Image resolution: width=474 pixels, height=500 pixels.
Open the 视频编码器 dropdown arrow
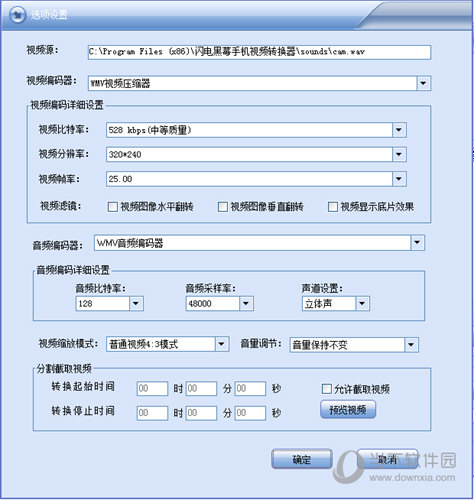[x=423, y=83]
